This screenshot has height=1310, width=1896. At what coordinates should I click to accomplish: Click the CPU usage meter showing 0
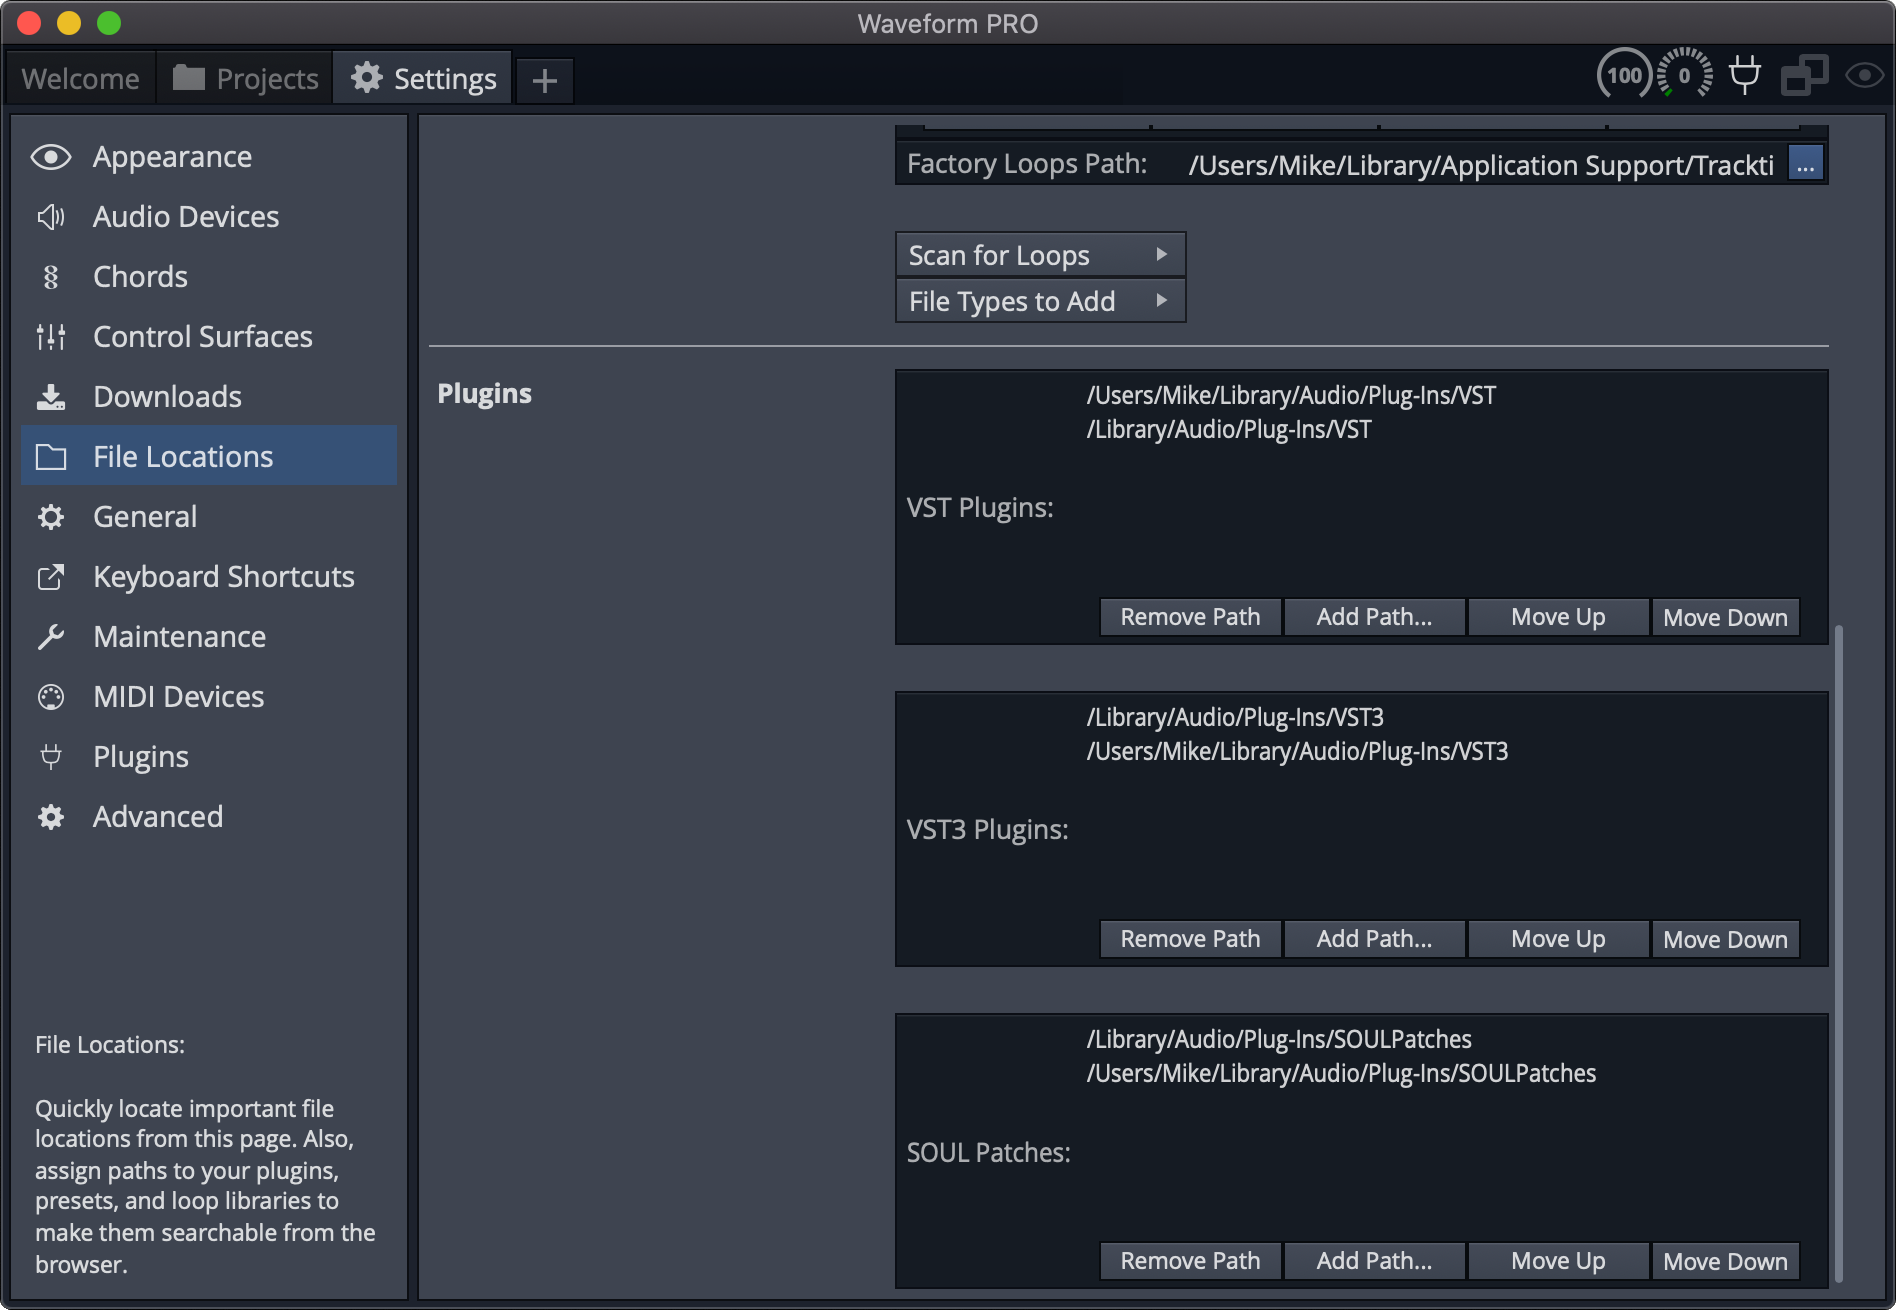tap(1685, 74)
